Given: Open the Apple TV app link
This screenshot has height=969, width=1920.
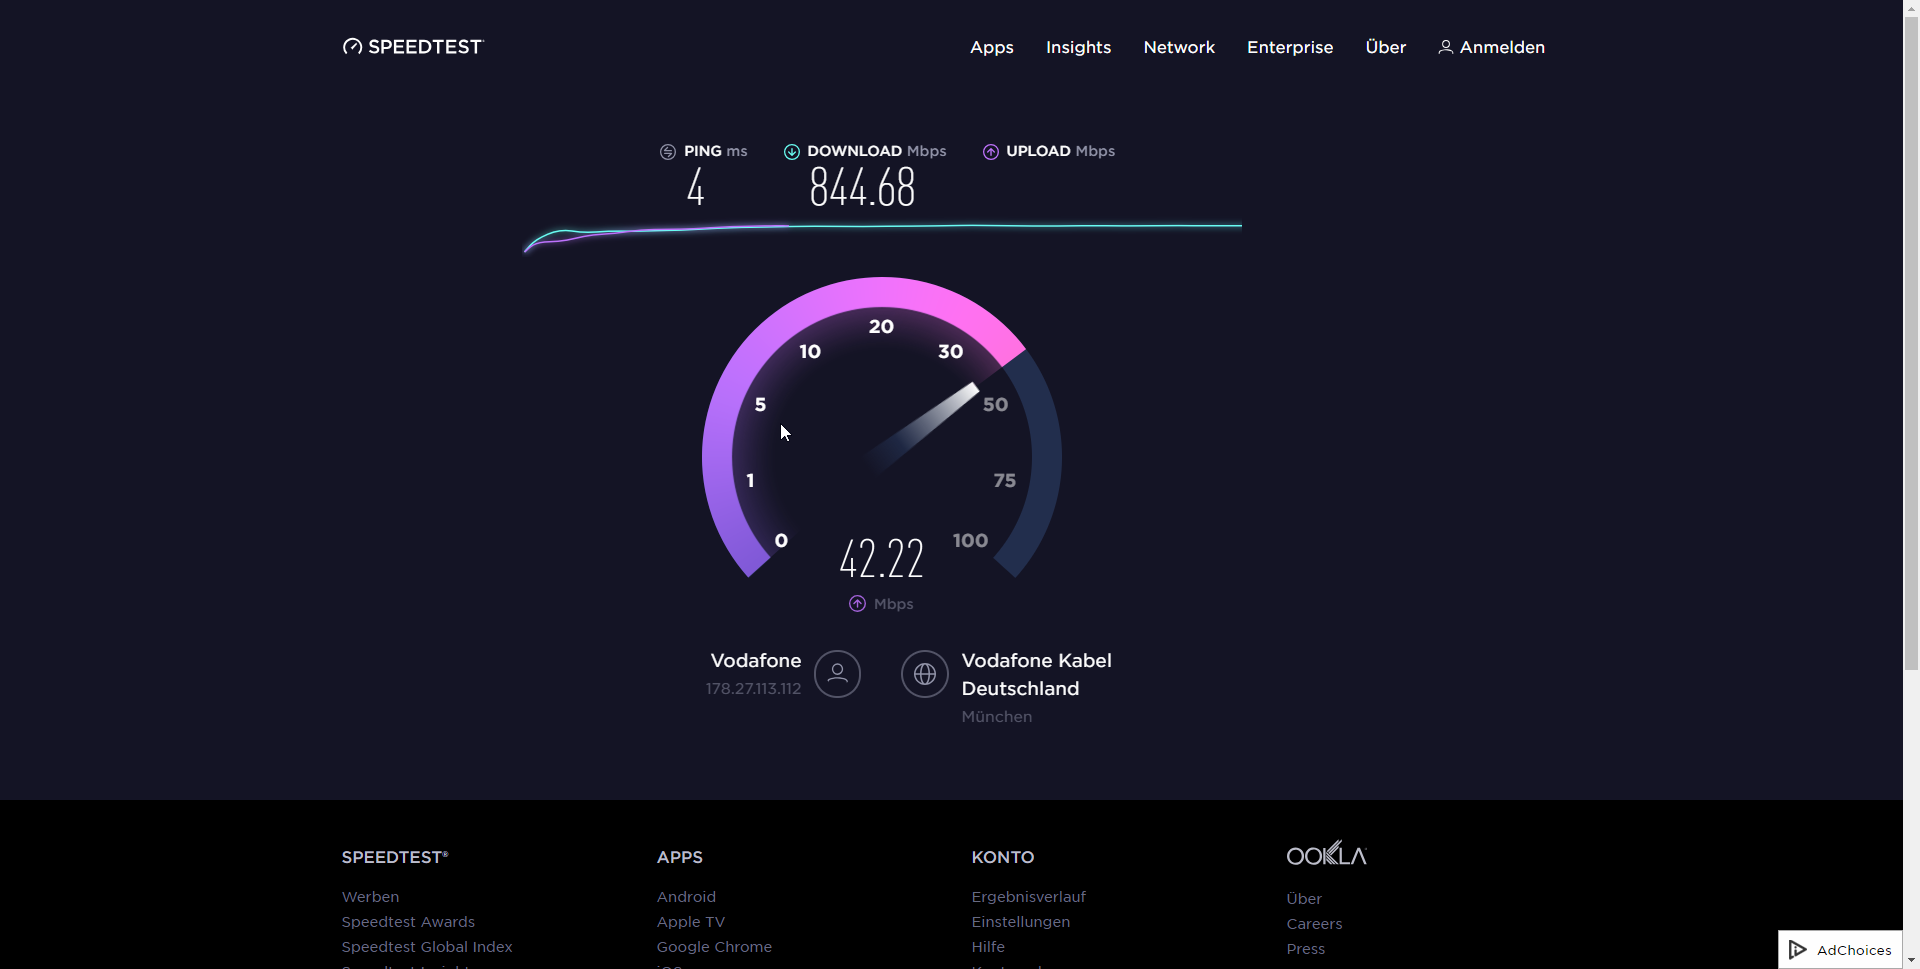Looking at the screenshot, I should click(691, 922).
